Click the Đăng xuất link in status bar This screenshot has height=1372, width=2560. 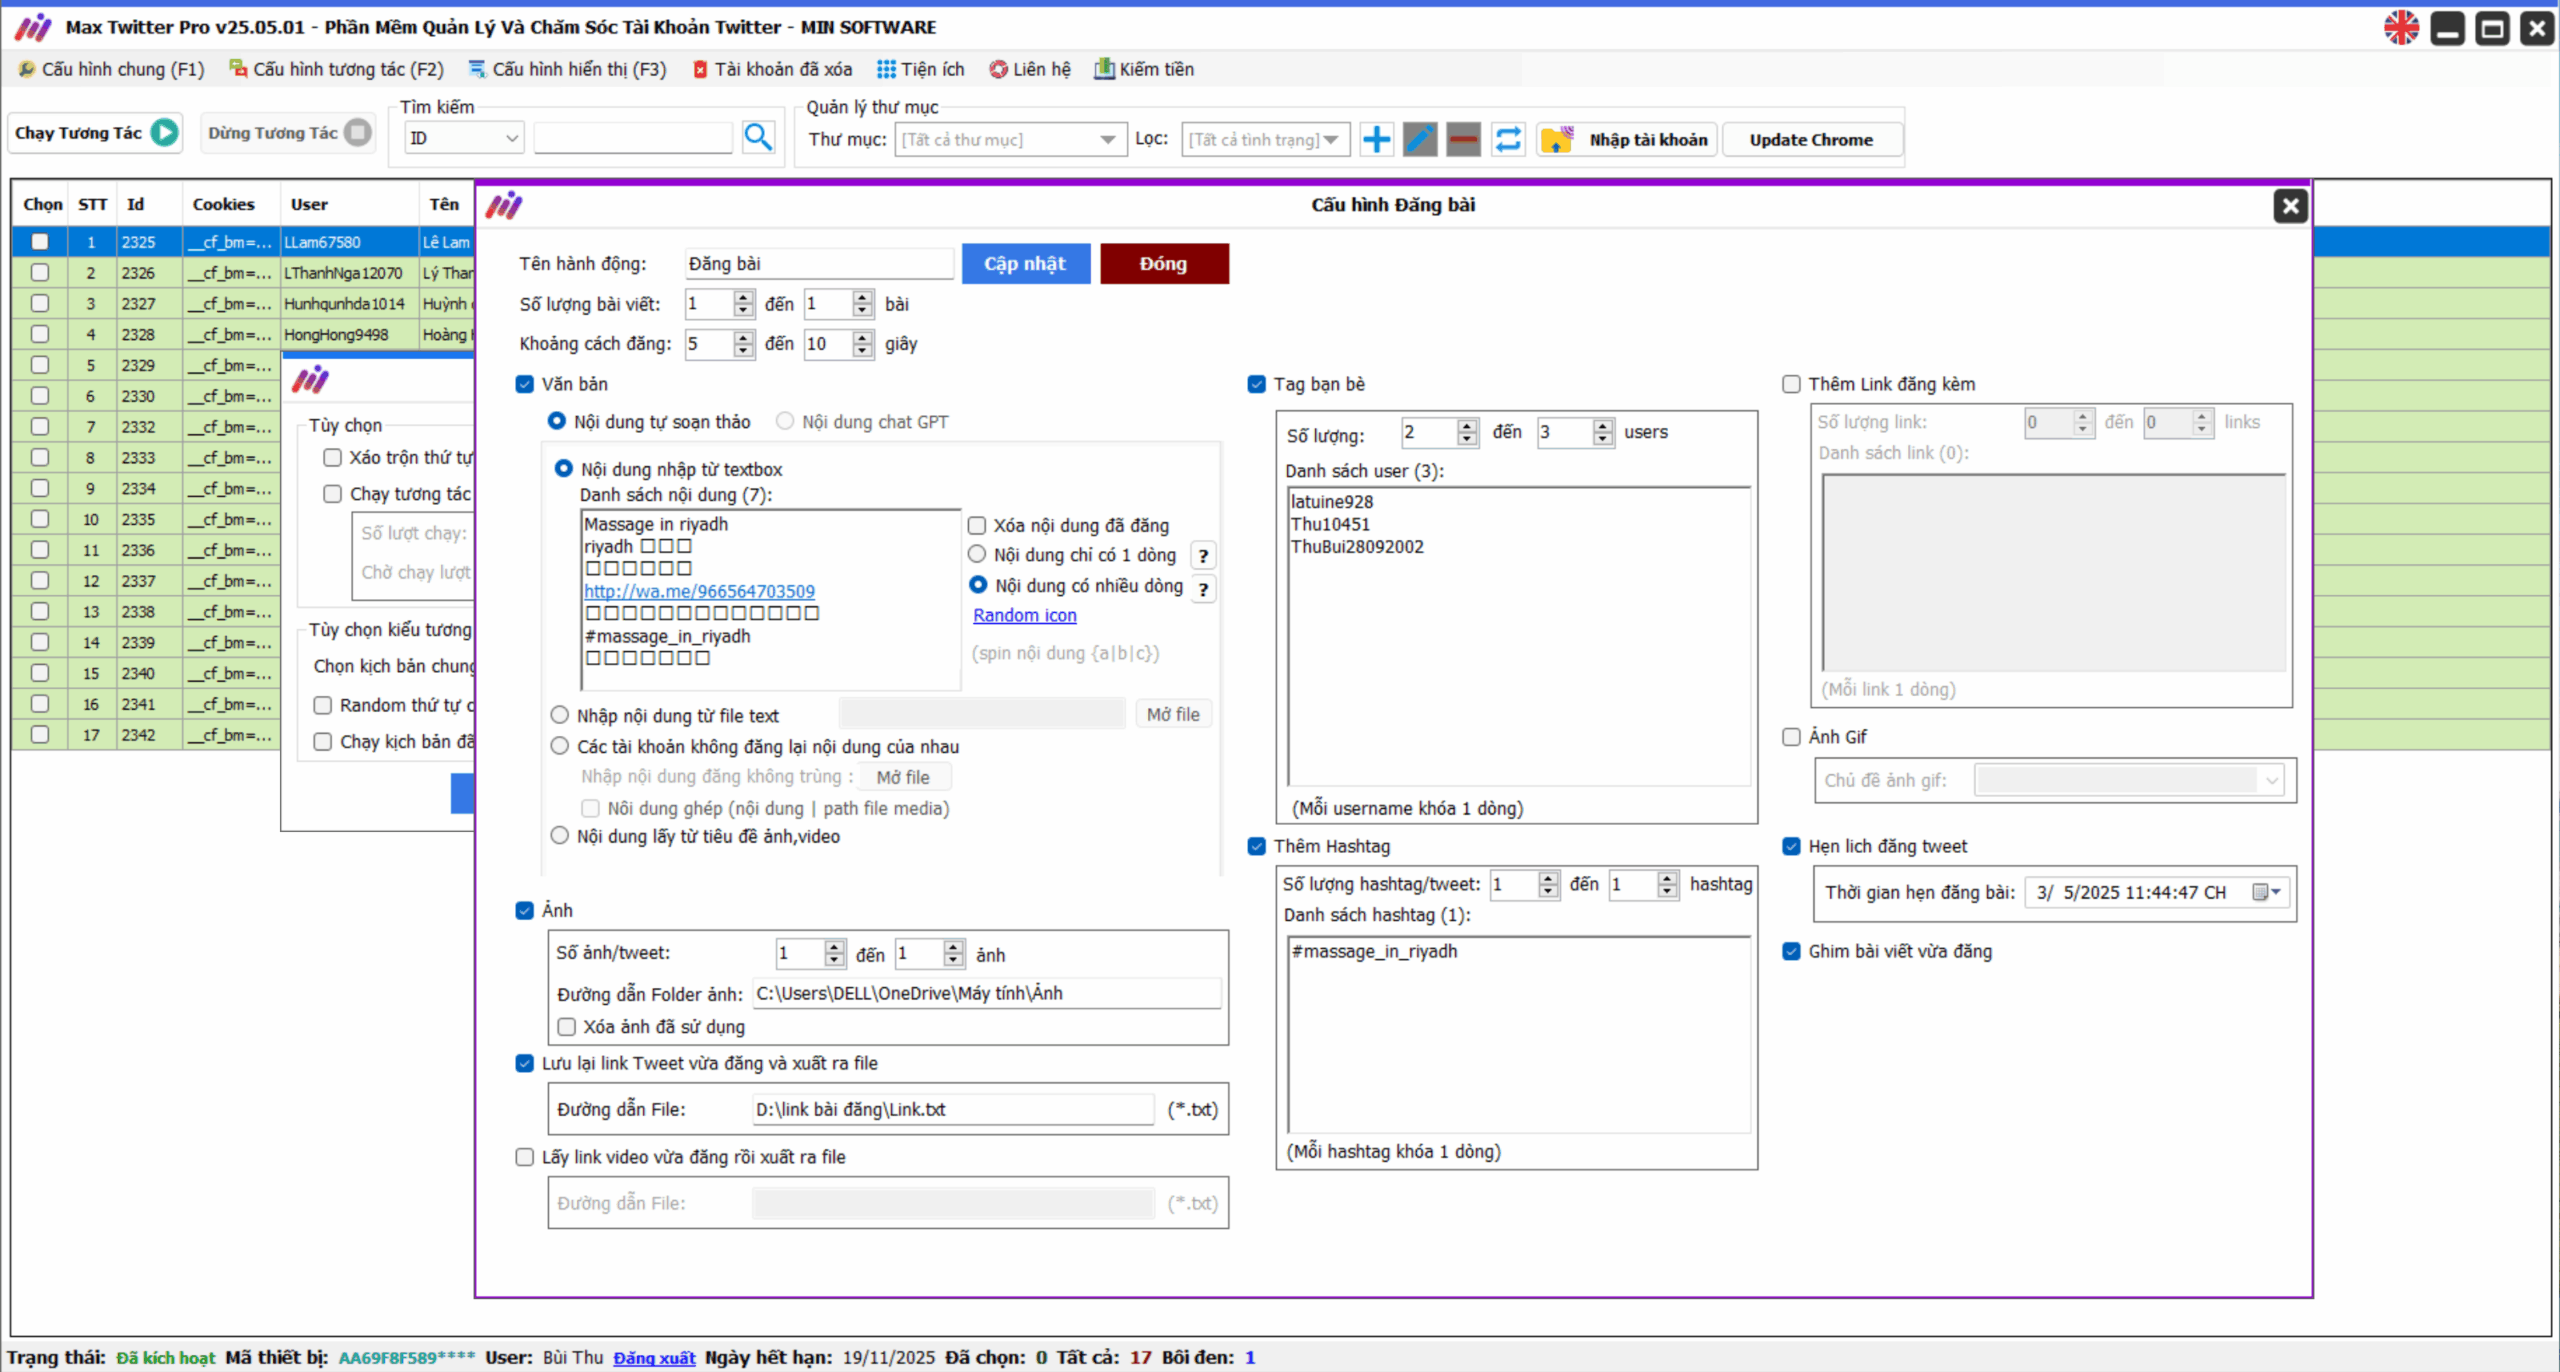pos(654,1358)
